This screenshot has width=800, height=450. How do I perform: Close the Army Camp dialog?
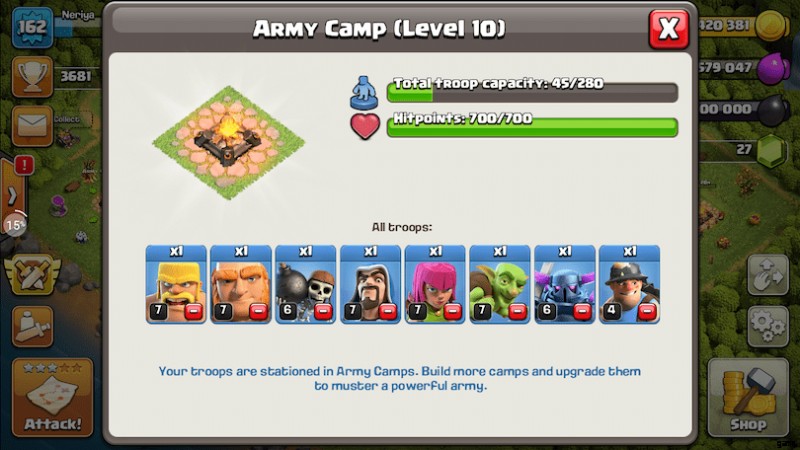point(669,29)
